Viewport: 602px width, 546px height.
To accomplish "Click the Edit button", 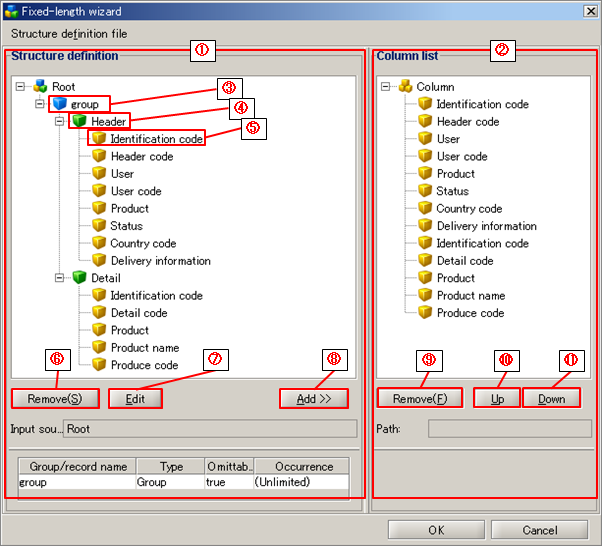I will click(x=128, y=398).
